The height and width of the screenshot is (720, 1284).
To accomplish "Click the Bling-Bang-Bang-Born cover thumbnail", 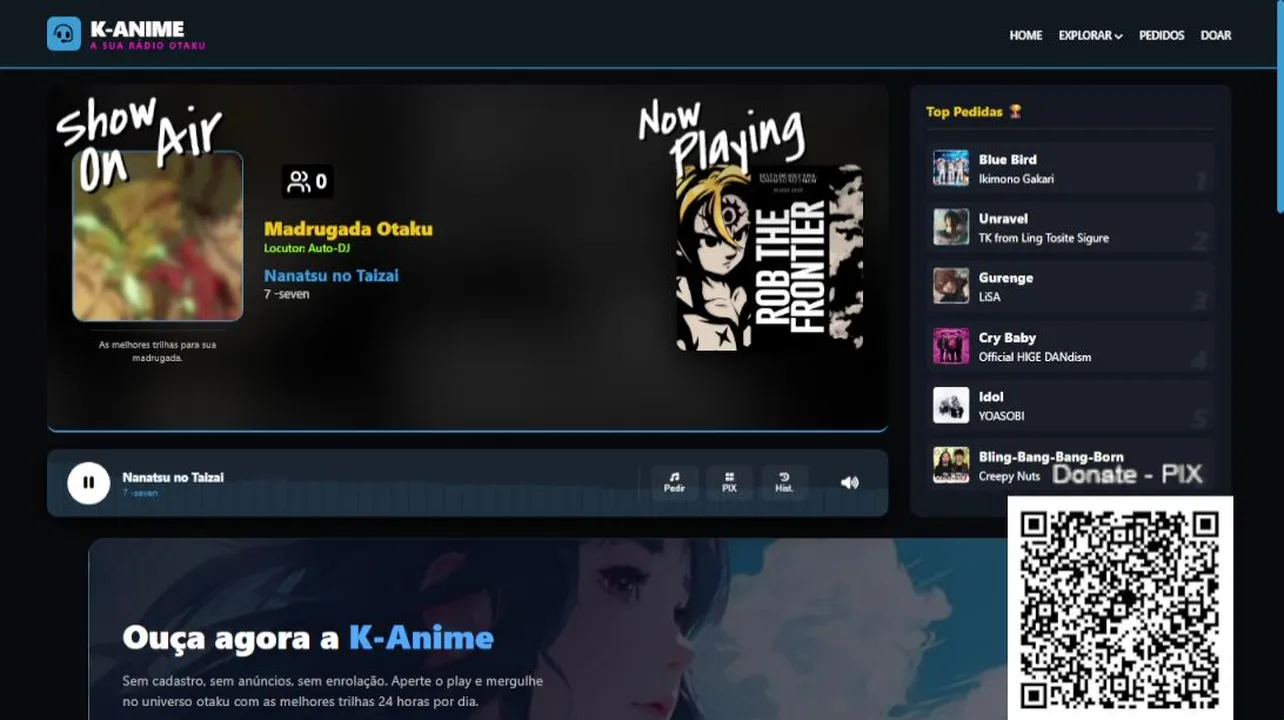I will click(951, 465).
